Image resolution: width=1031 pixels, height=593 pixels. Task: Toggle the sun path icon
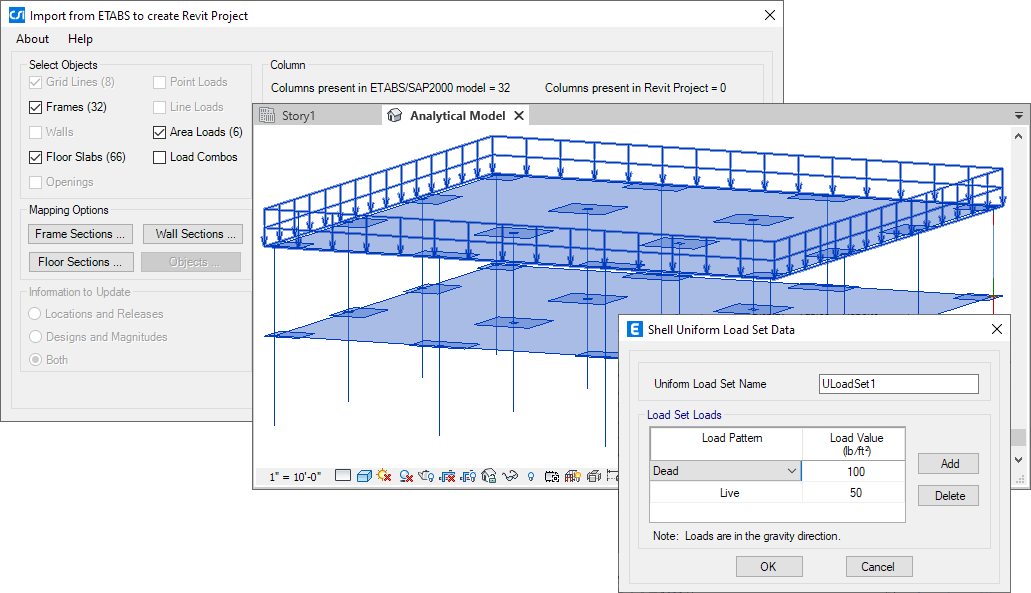383,477
